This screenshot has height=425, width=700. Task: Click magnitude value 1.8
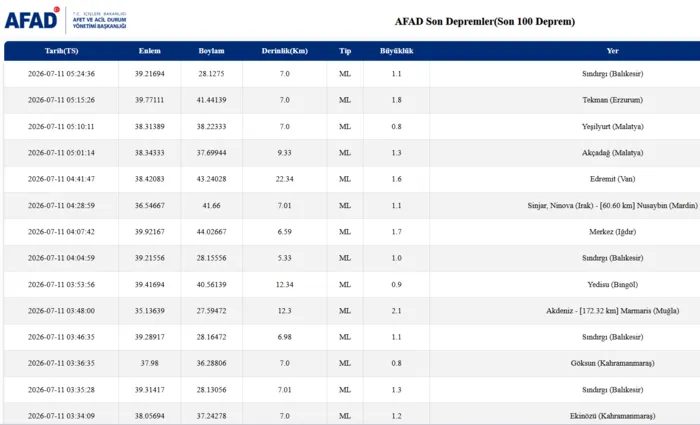pos(396,100)
